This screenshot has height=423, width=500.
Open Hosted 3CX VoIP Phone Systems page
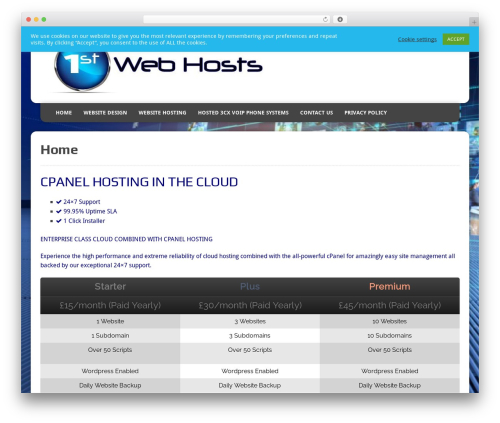tap(243, 113)
